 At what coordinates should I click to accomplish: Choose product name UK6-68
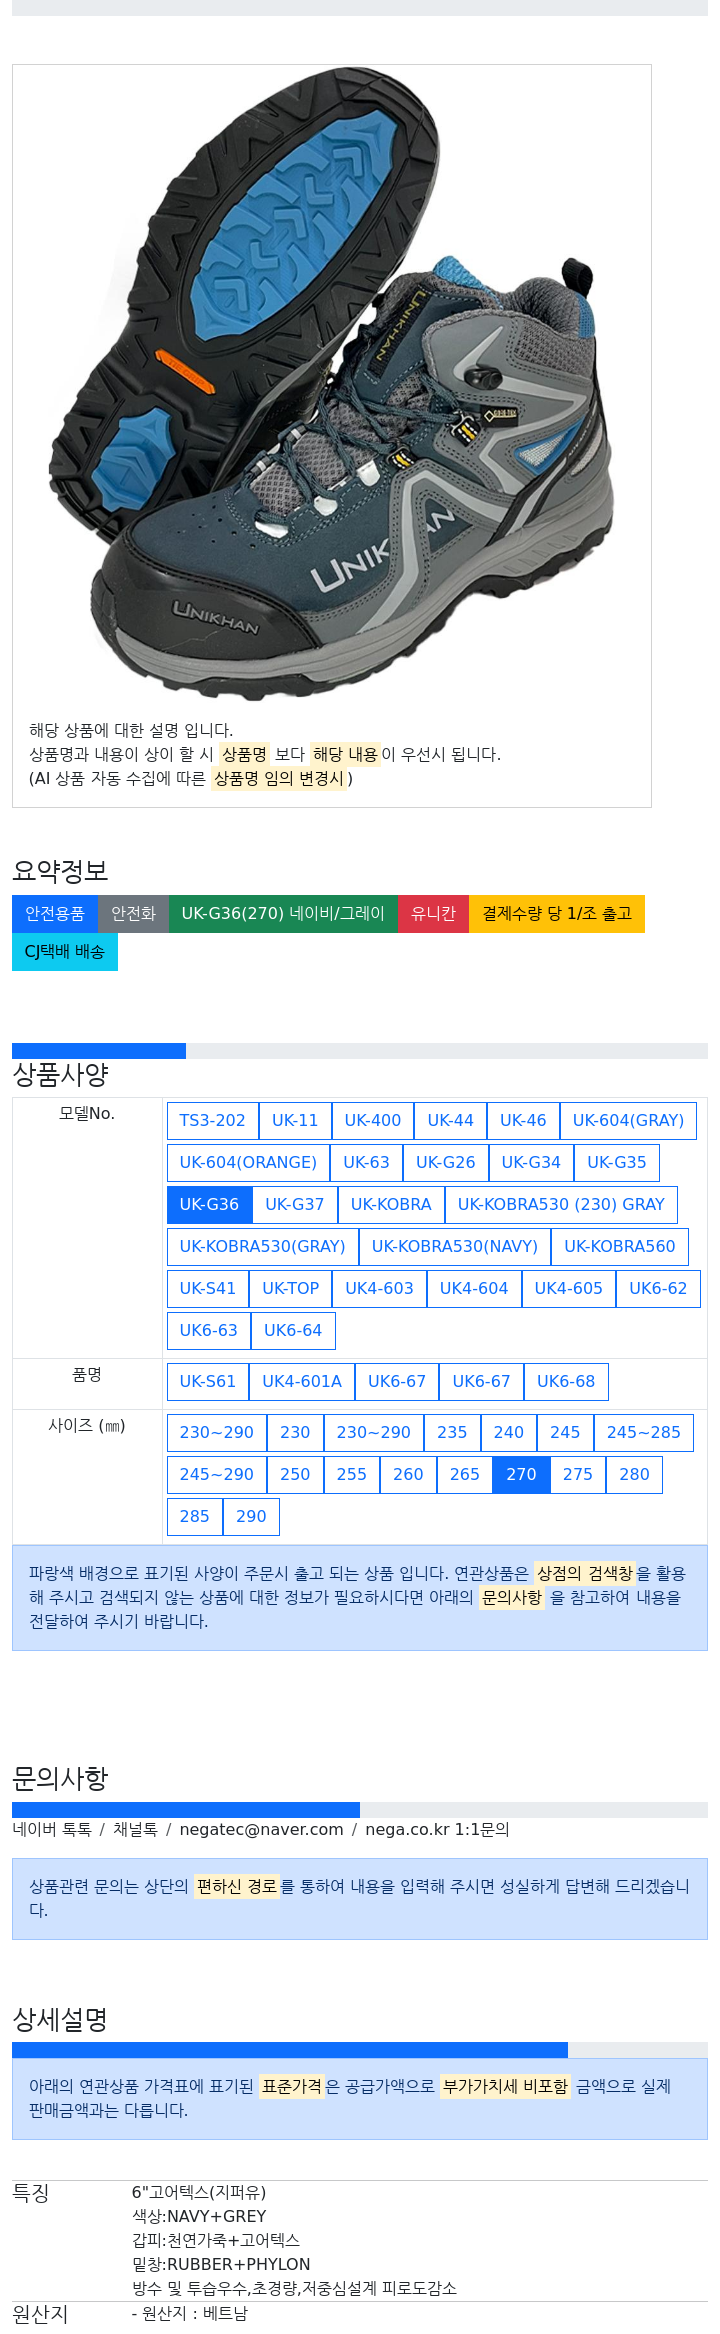point(566,1382)
